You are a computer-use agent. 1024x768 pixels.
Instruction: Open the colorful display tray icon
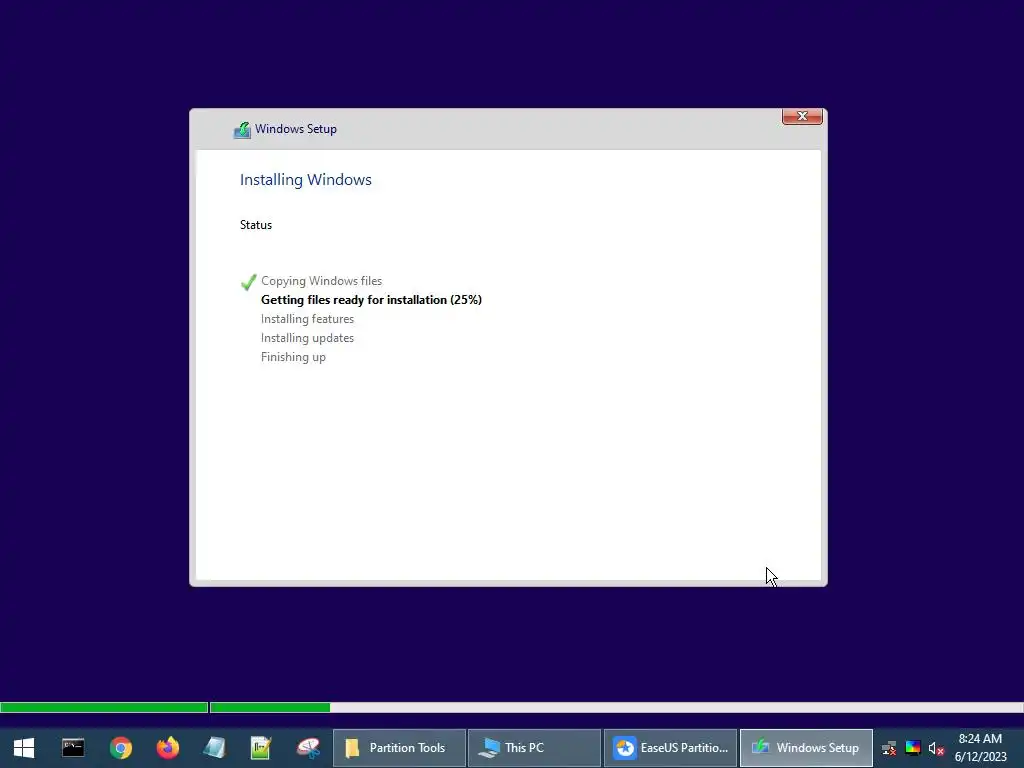(x=913, y=748)
